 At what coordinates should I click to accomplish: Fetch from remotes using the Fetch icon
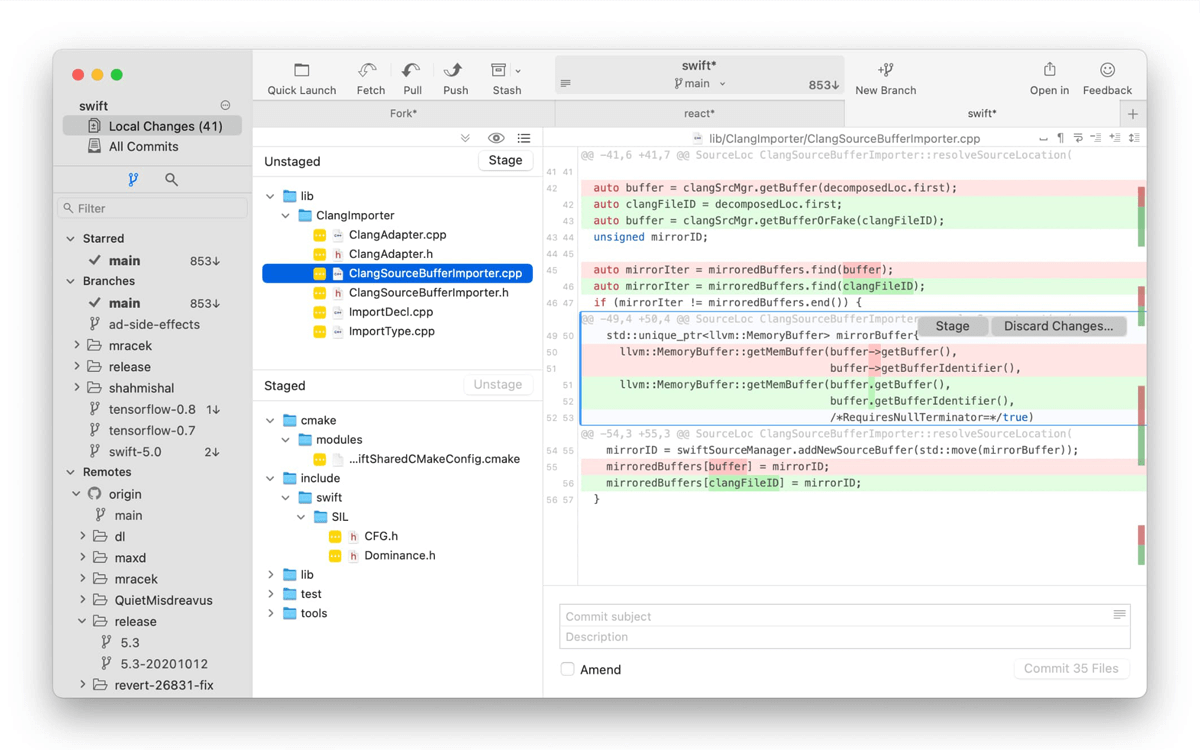[368, 70]
